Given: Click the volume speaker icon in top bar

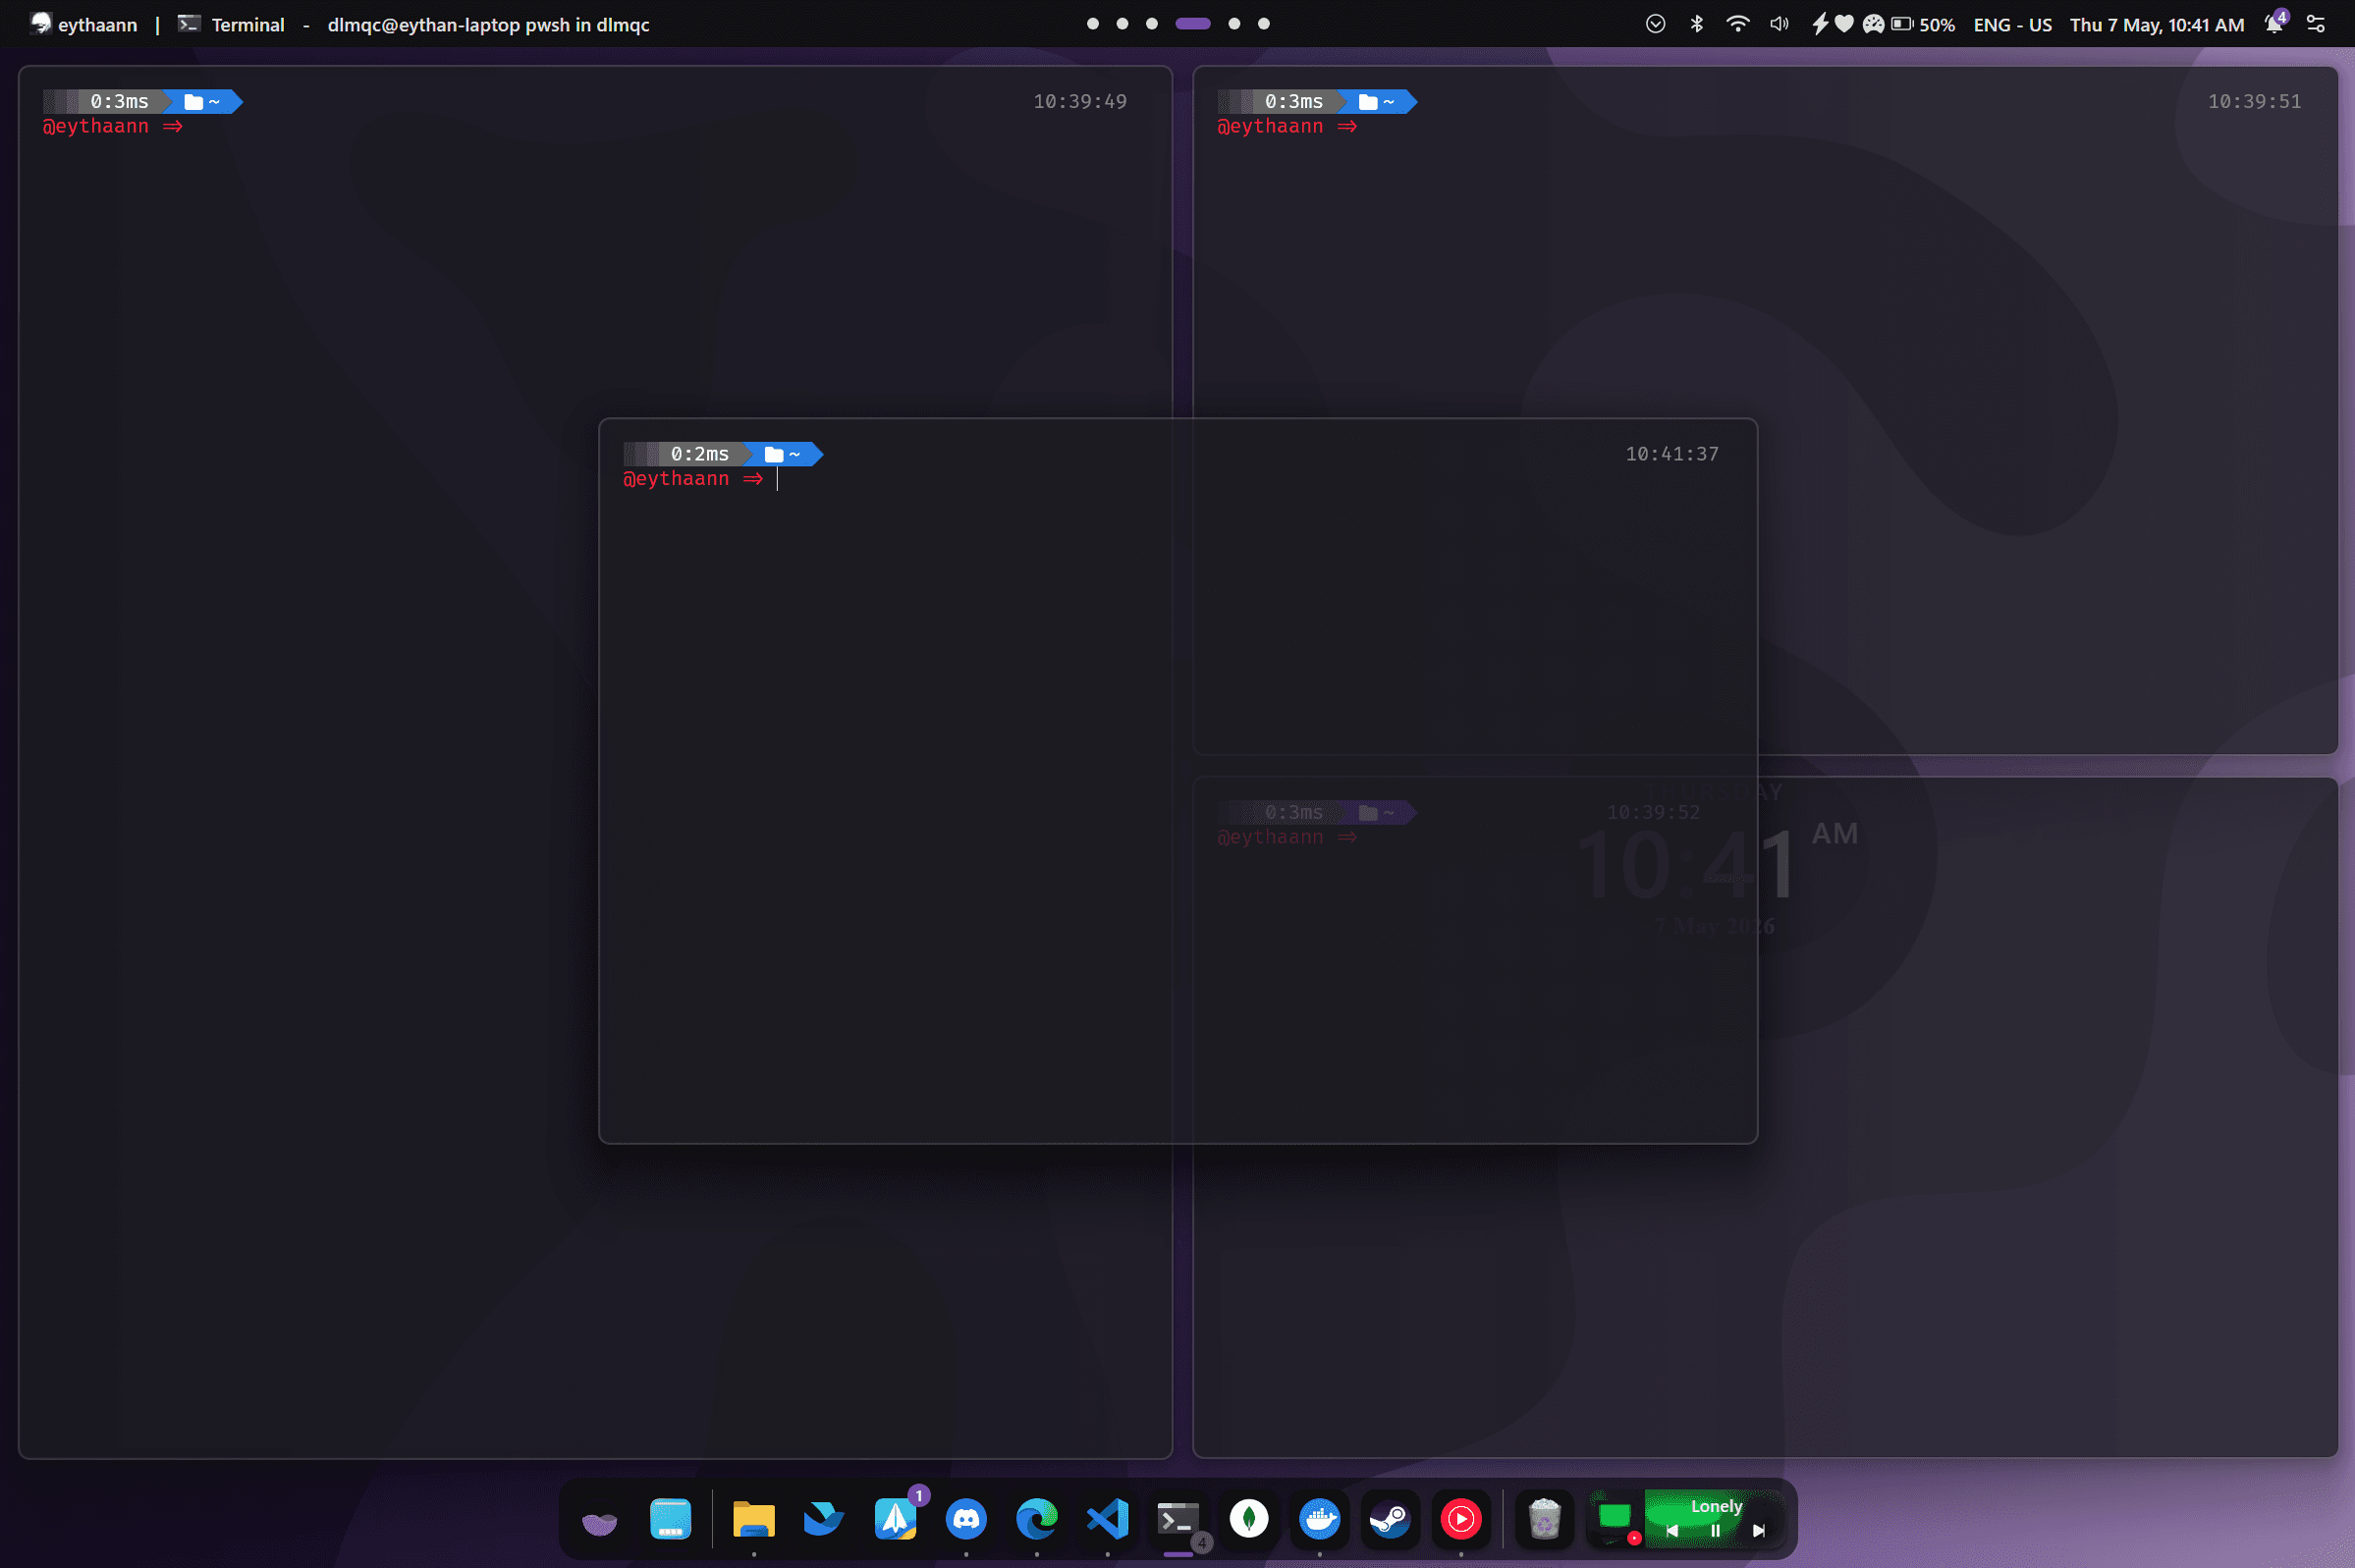Looking at the screenshot, I should pos(1779,24).
